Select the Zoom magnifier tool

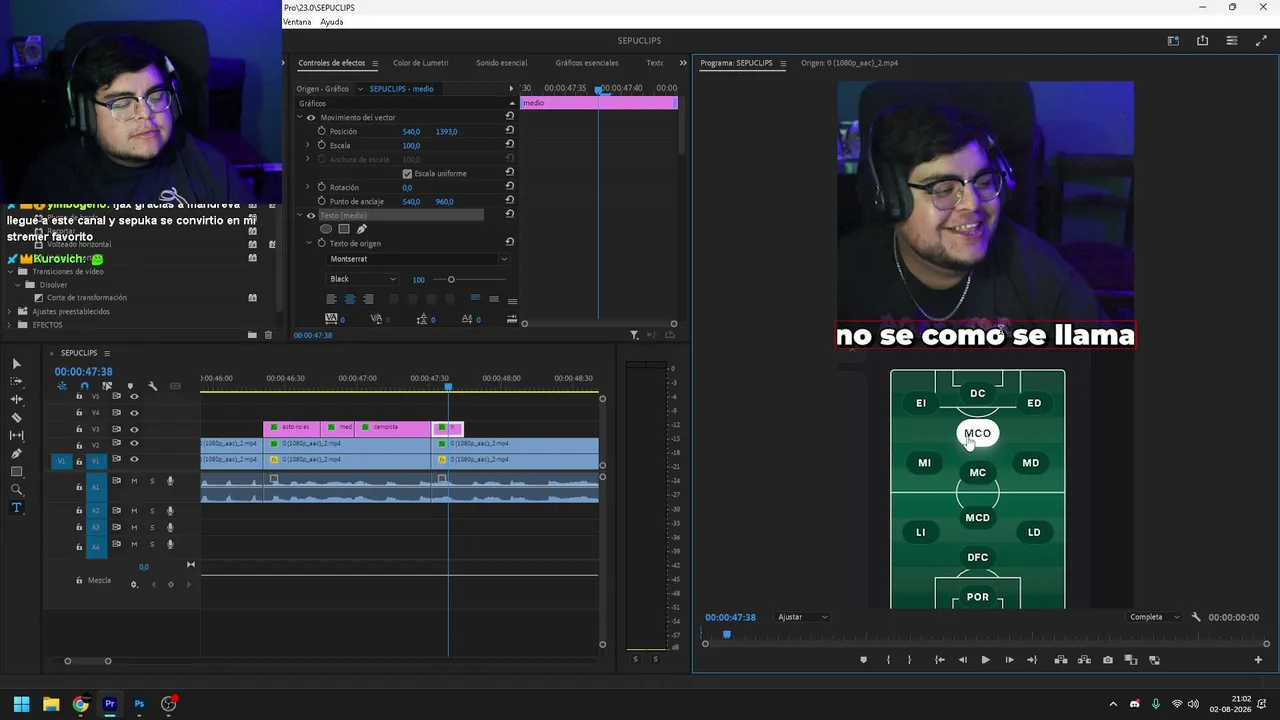[16, 490]
